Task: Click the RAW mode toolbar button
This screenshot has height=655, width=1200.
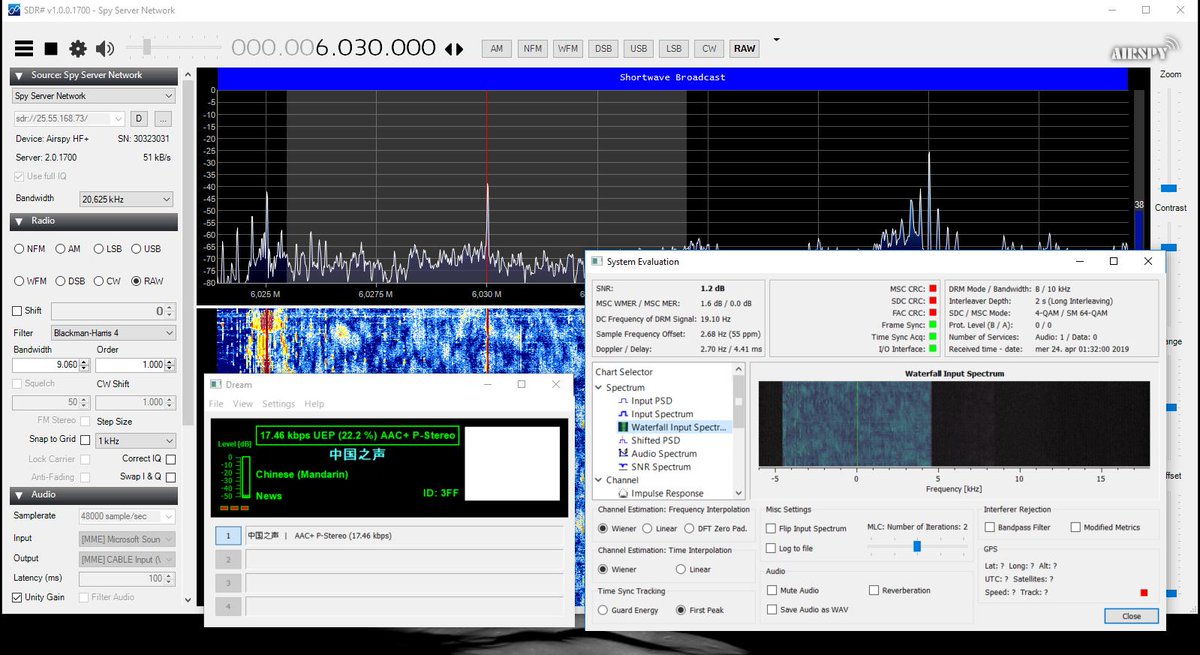Action: tap(744, 48)
